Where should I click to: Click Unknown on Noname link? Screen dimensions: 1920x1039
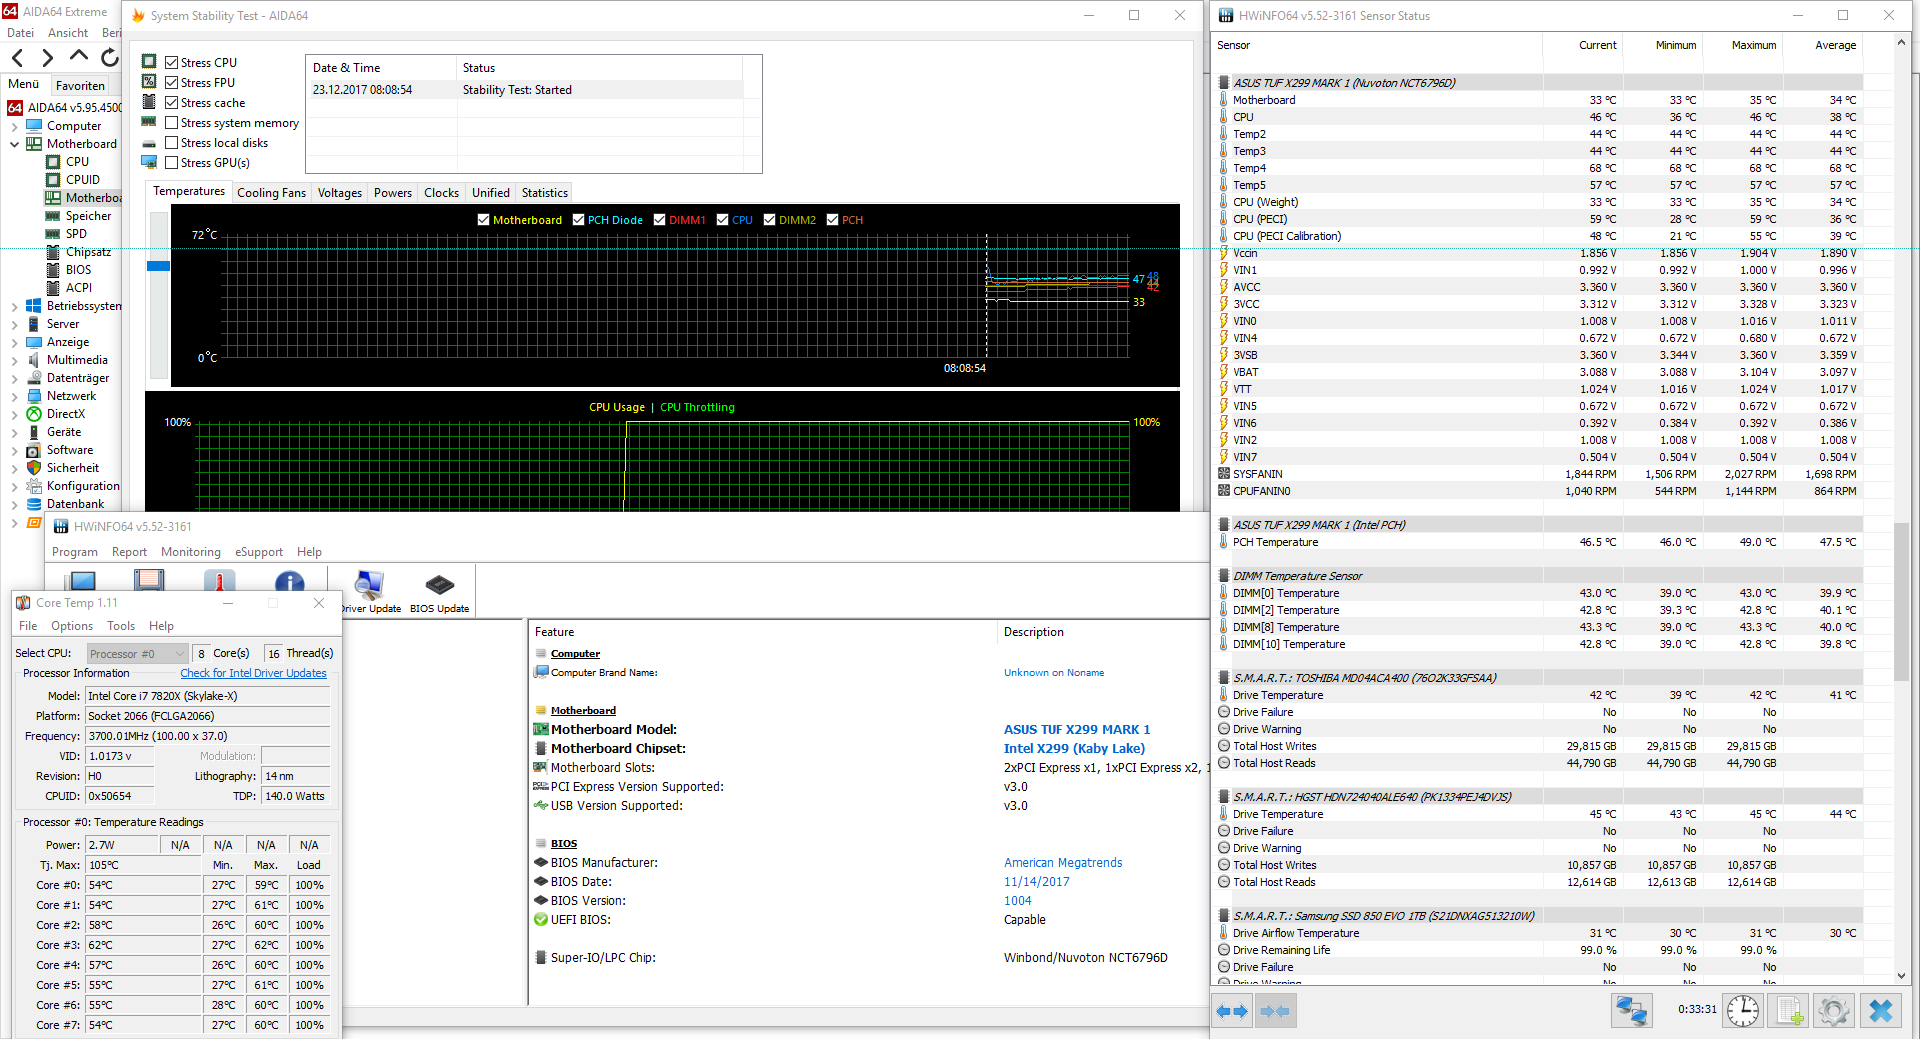click(x=1054, y=673)
